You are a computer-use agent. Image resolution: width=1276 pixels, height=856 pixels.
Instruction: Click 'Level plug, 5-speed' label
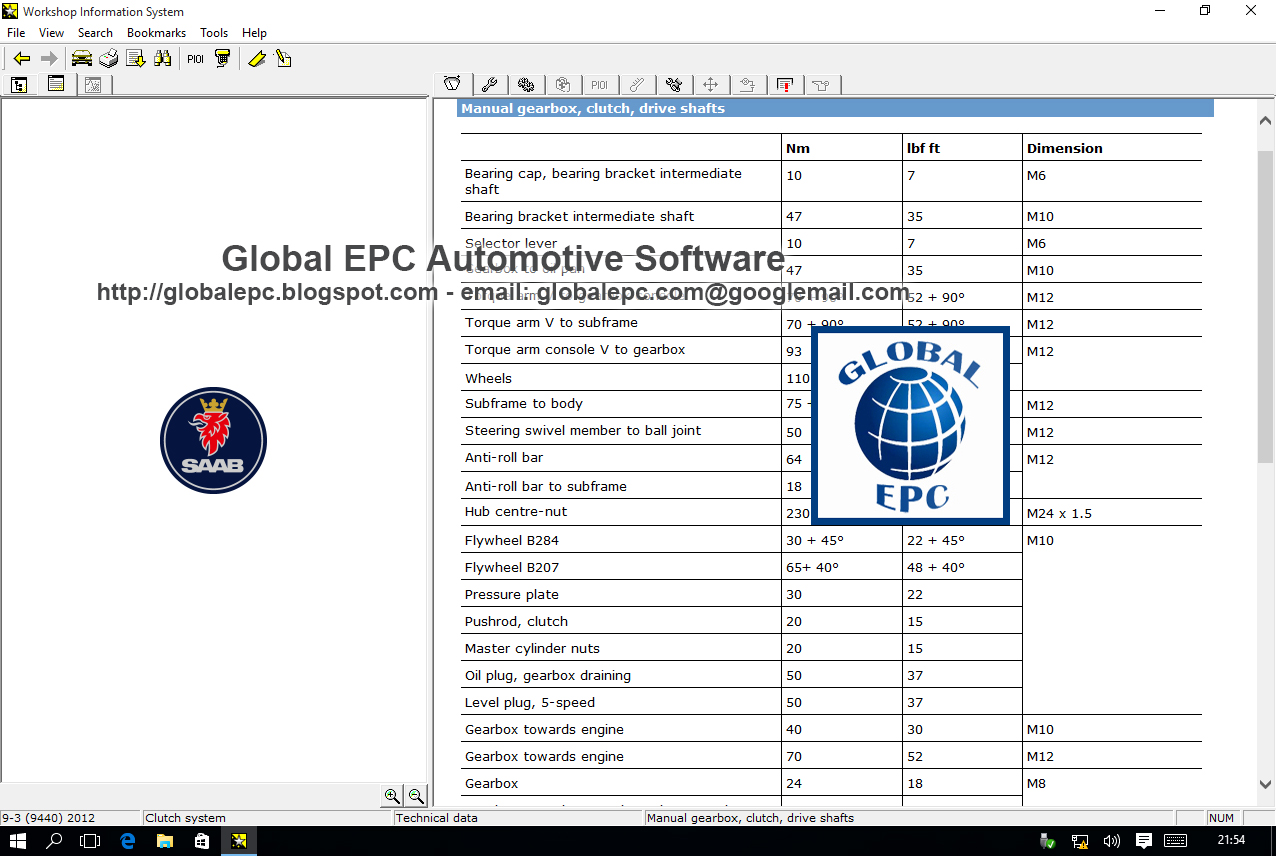coord(530,702)
